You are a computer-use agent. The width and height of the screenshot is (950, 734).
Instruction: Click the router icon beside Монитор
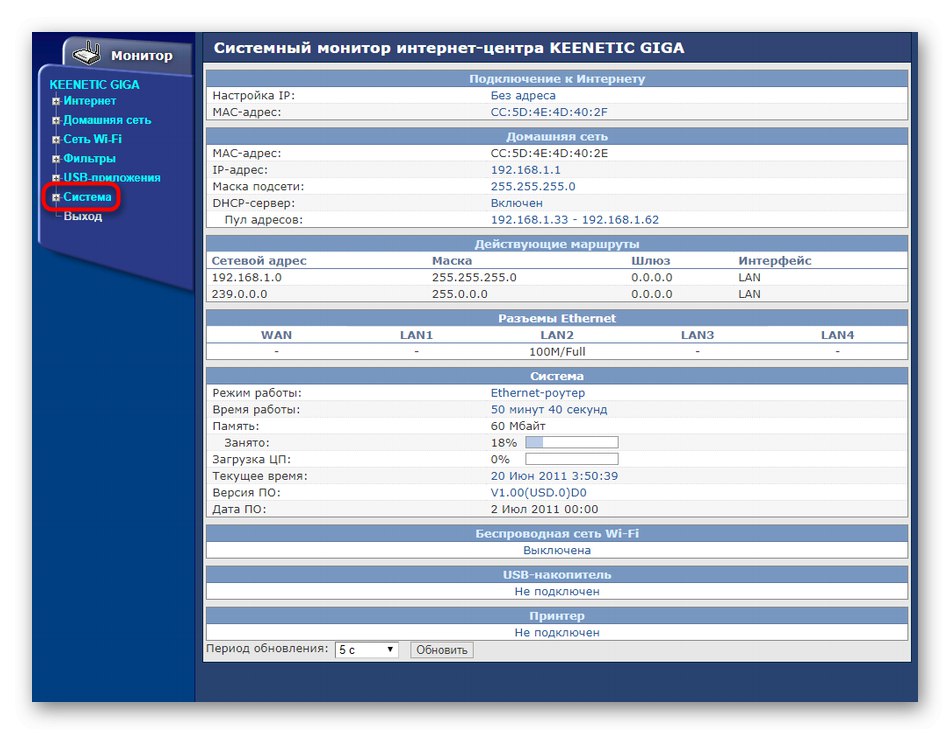click(87, 53)
